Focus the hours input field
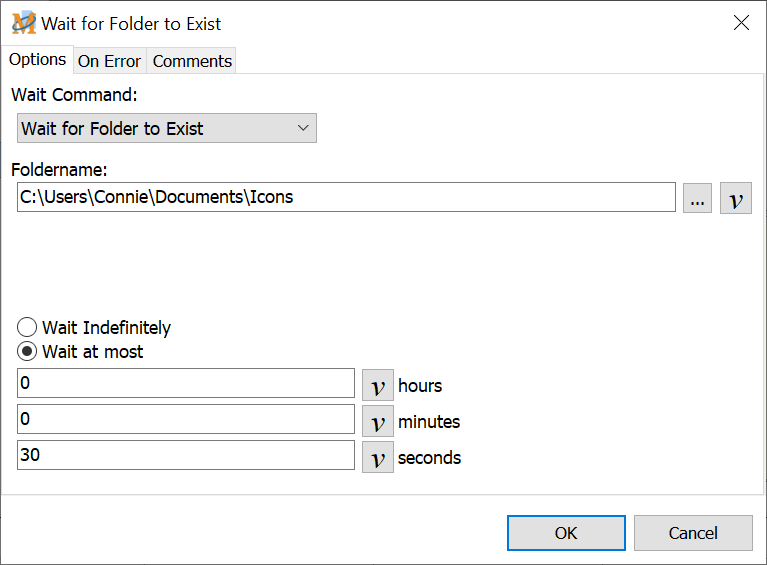 pos(186,384)
